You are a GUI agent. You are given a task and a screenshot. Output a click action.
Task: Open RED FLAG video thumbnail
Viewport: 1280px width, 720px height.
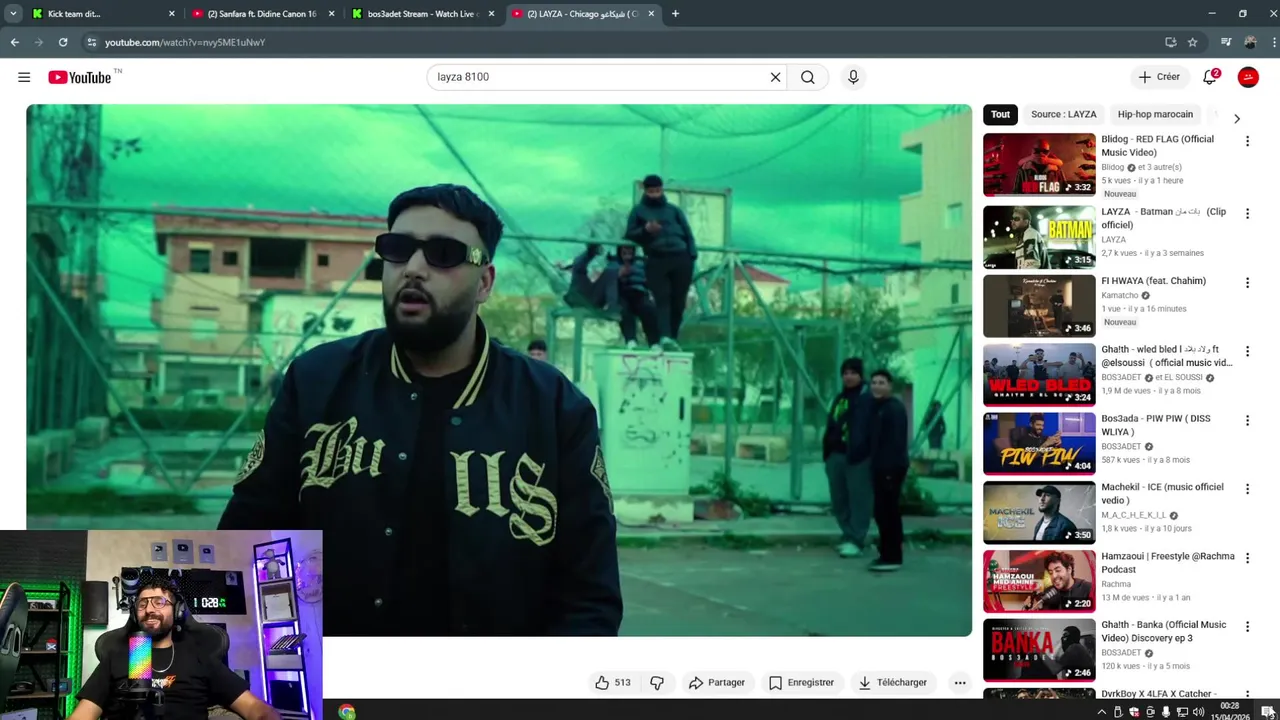1039,165
